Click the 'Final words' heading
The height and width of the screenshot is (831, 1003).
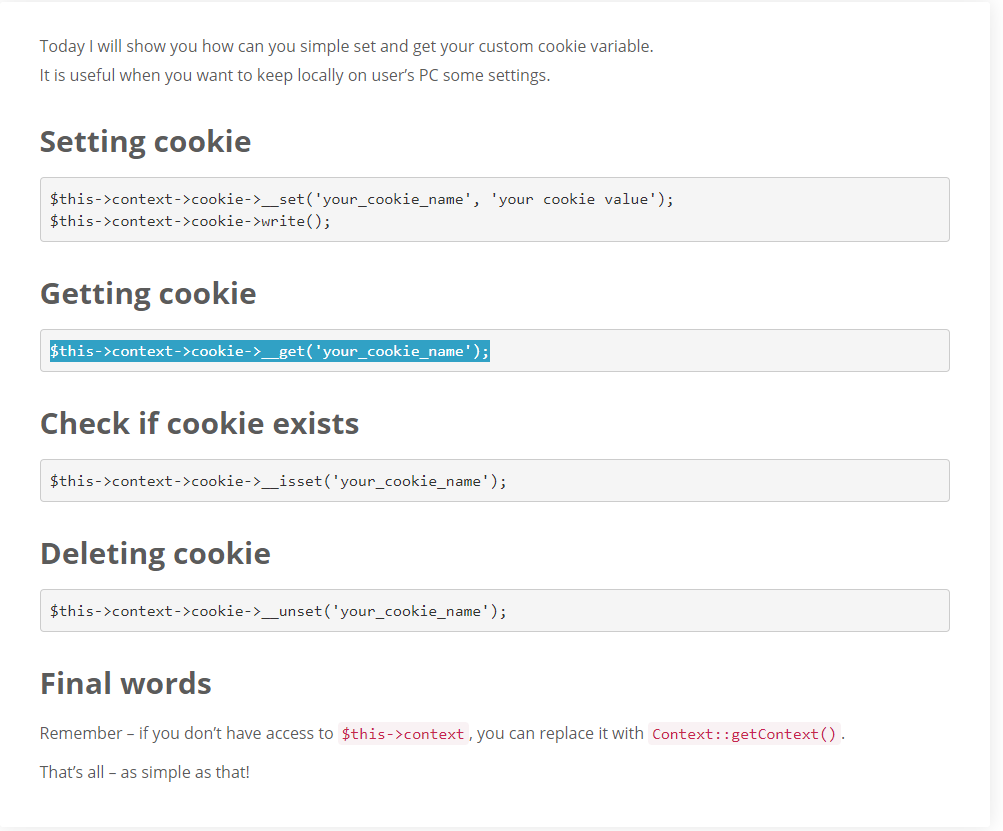tap(125, 683)
